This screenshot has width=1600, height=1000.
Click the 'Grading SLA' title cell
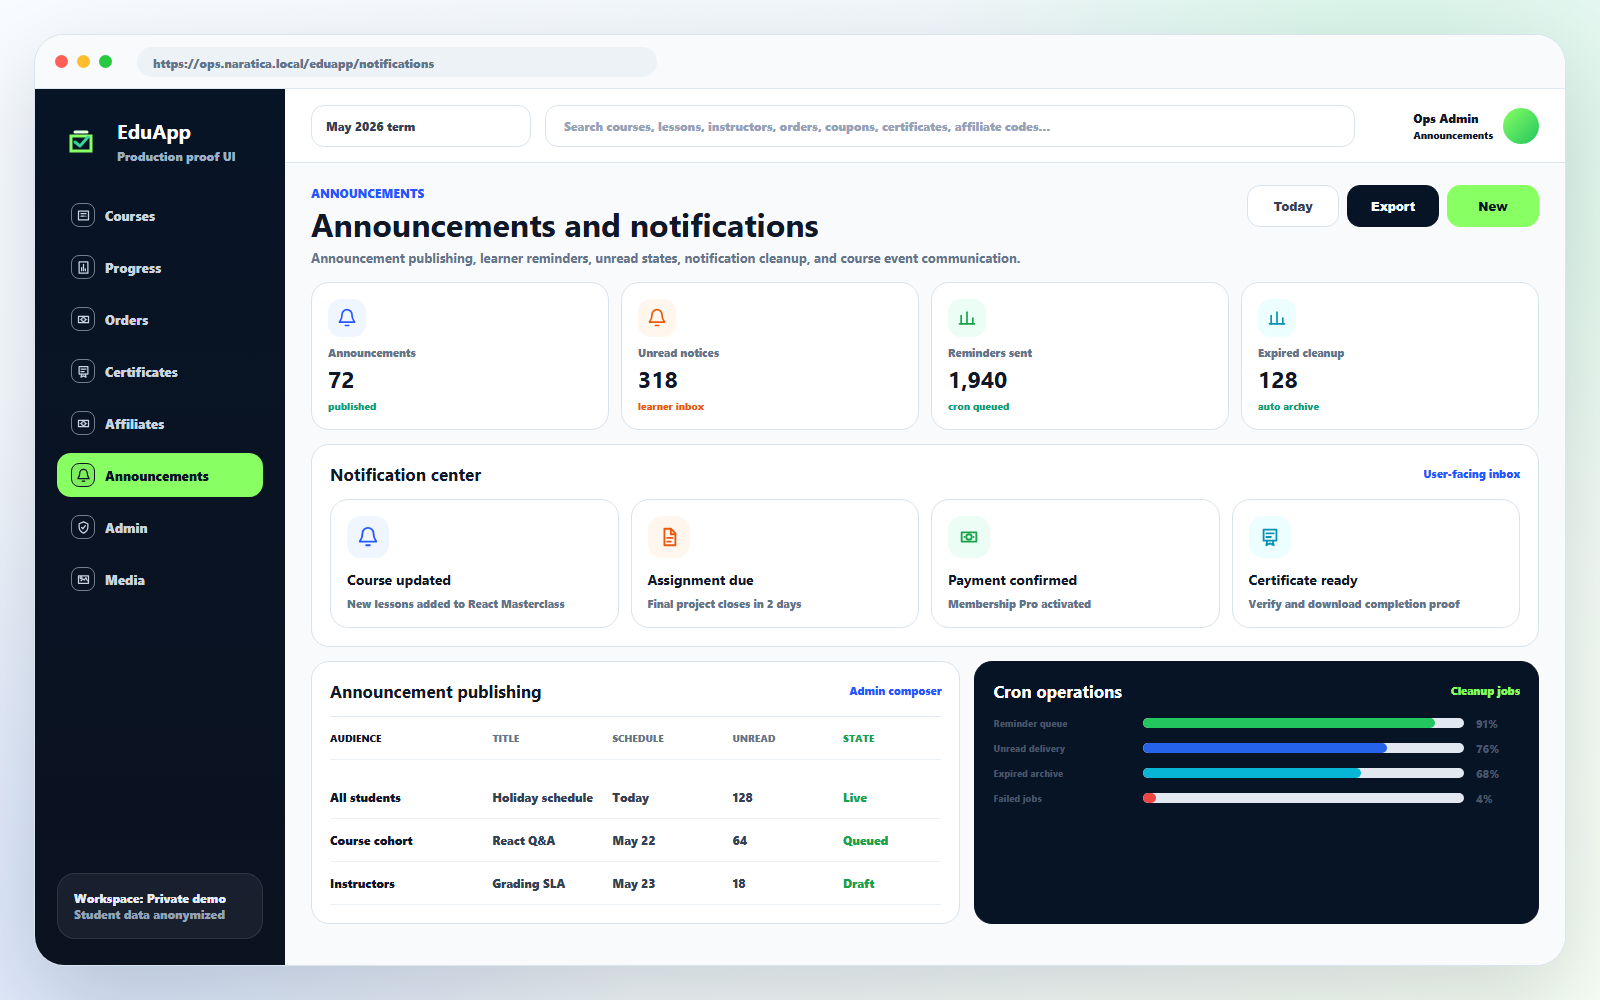(528, 884)
